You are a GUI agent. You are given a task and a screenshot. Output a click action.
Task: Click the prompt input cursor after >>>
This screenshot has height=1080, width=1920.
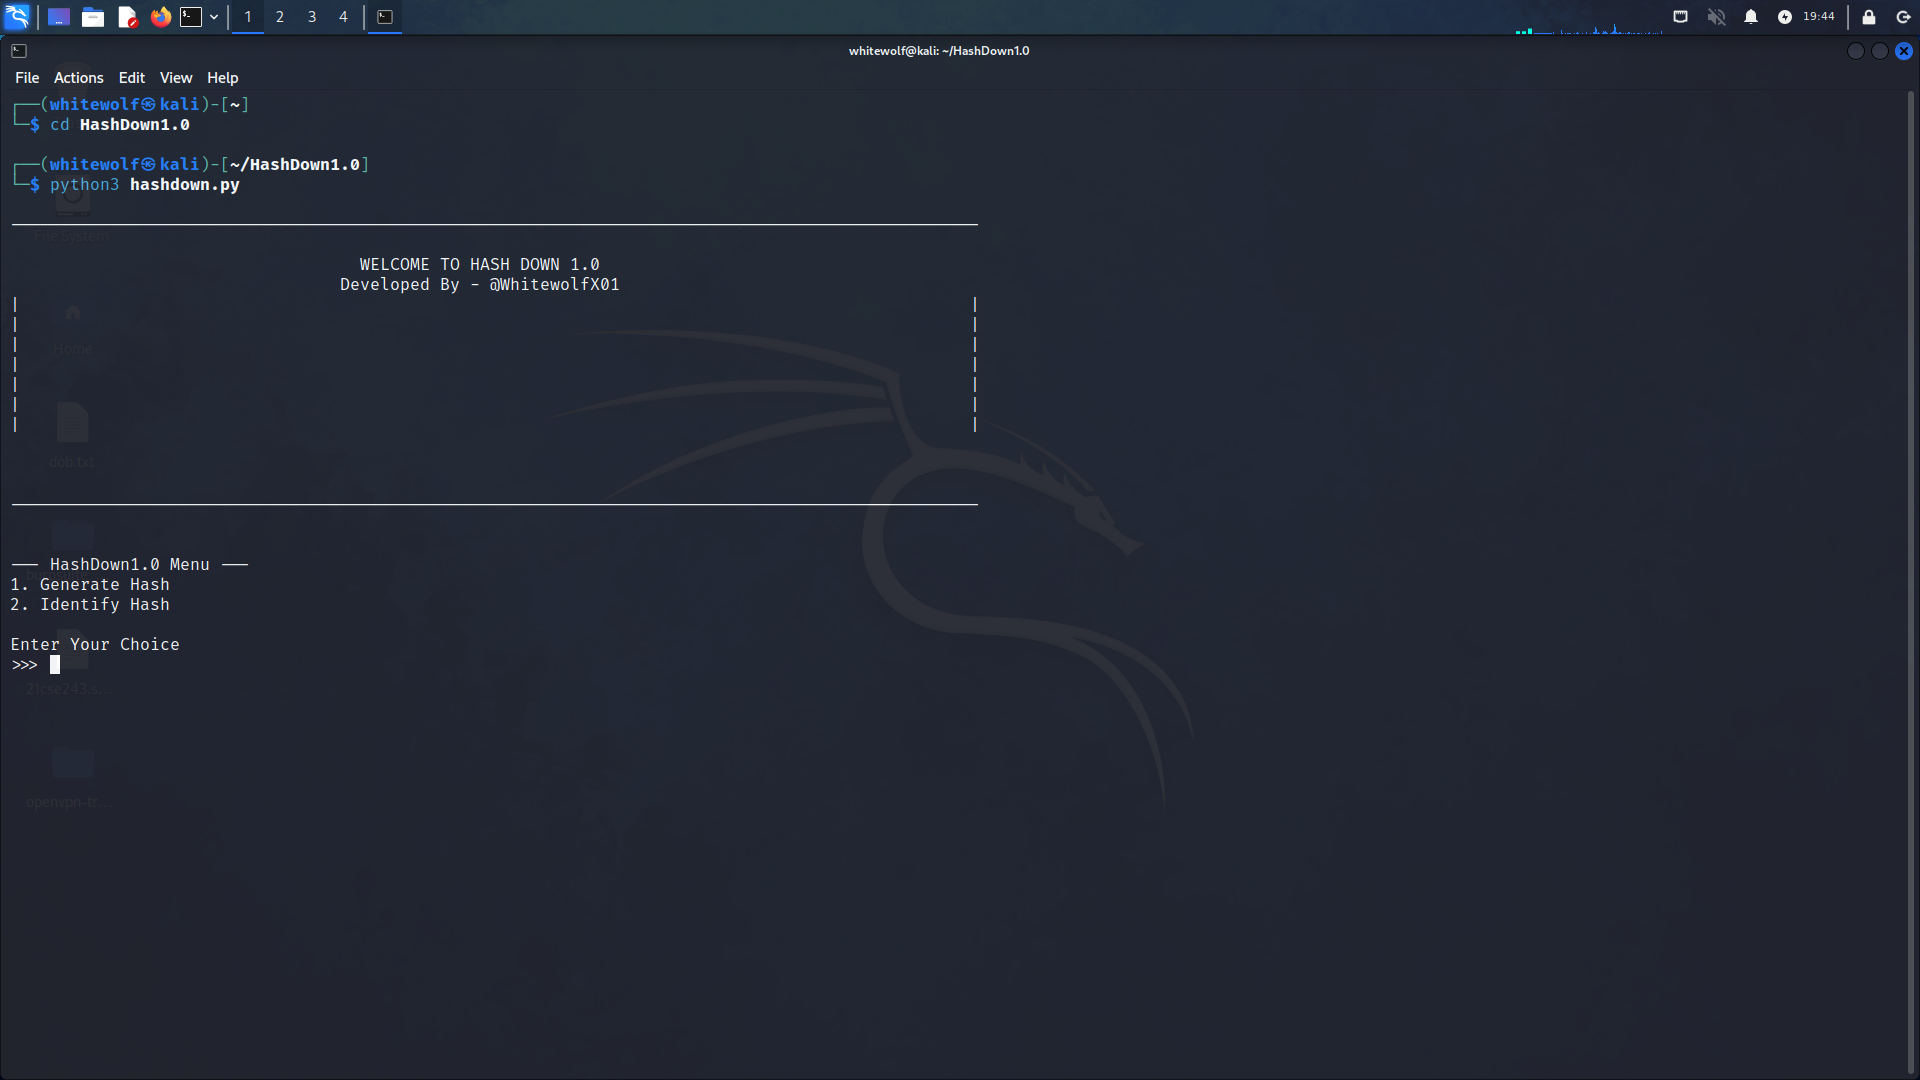[x=55, y=665]
